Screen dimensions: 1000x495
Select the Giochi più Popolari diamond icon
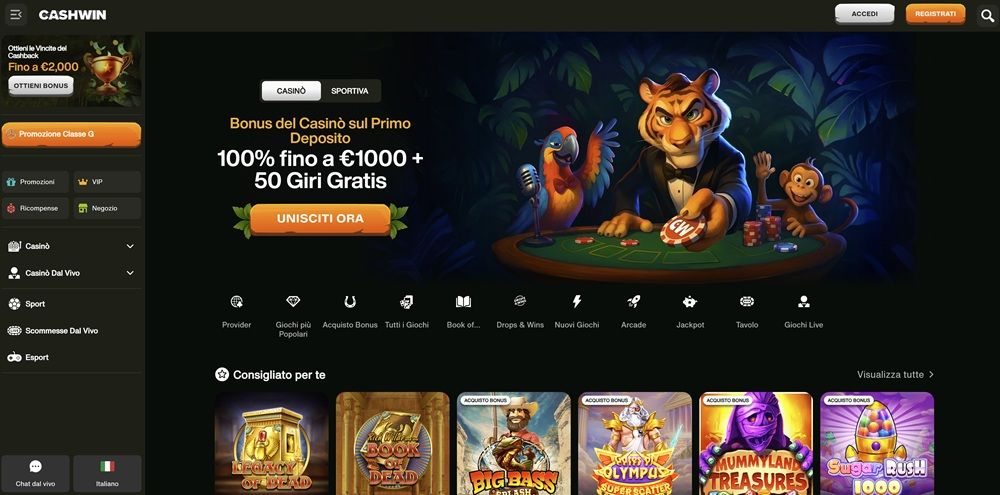[x=293, y=302]
